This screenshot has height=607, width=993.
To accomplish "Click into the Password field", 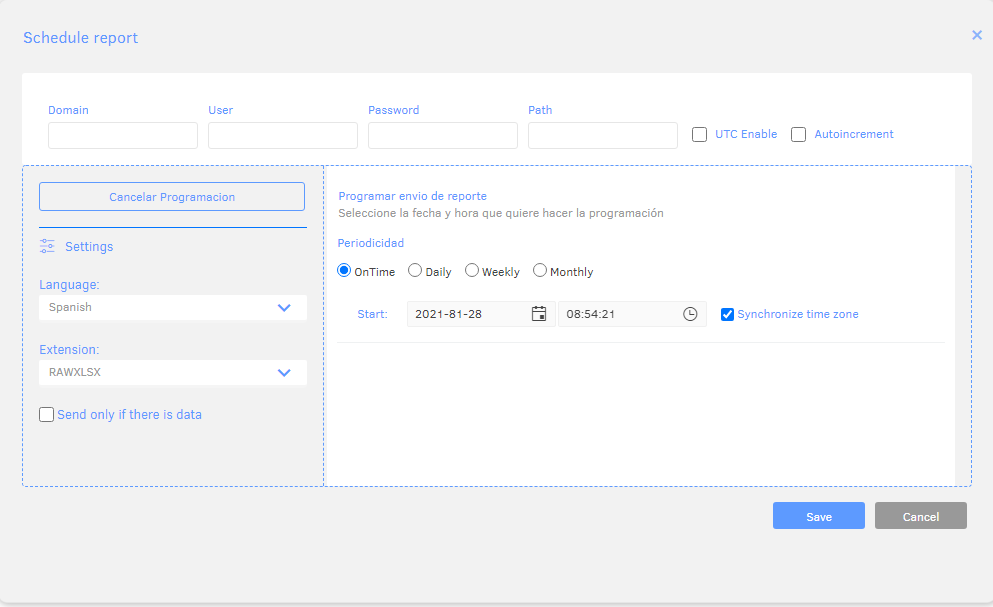I will pyautogui.click(x=443, y=136).
